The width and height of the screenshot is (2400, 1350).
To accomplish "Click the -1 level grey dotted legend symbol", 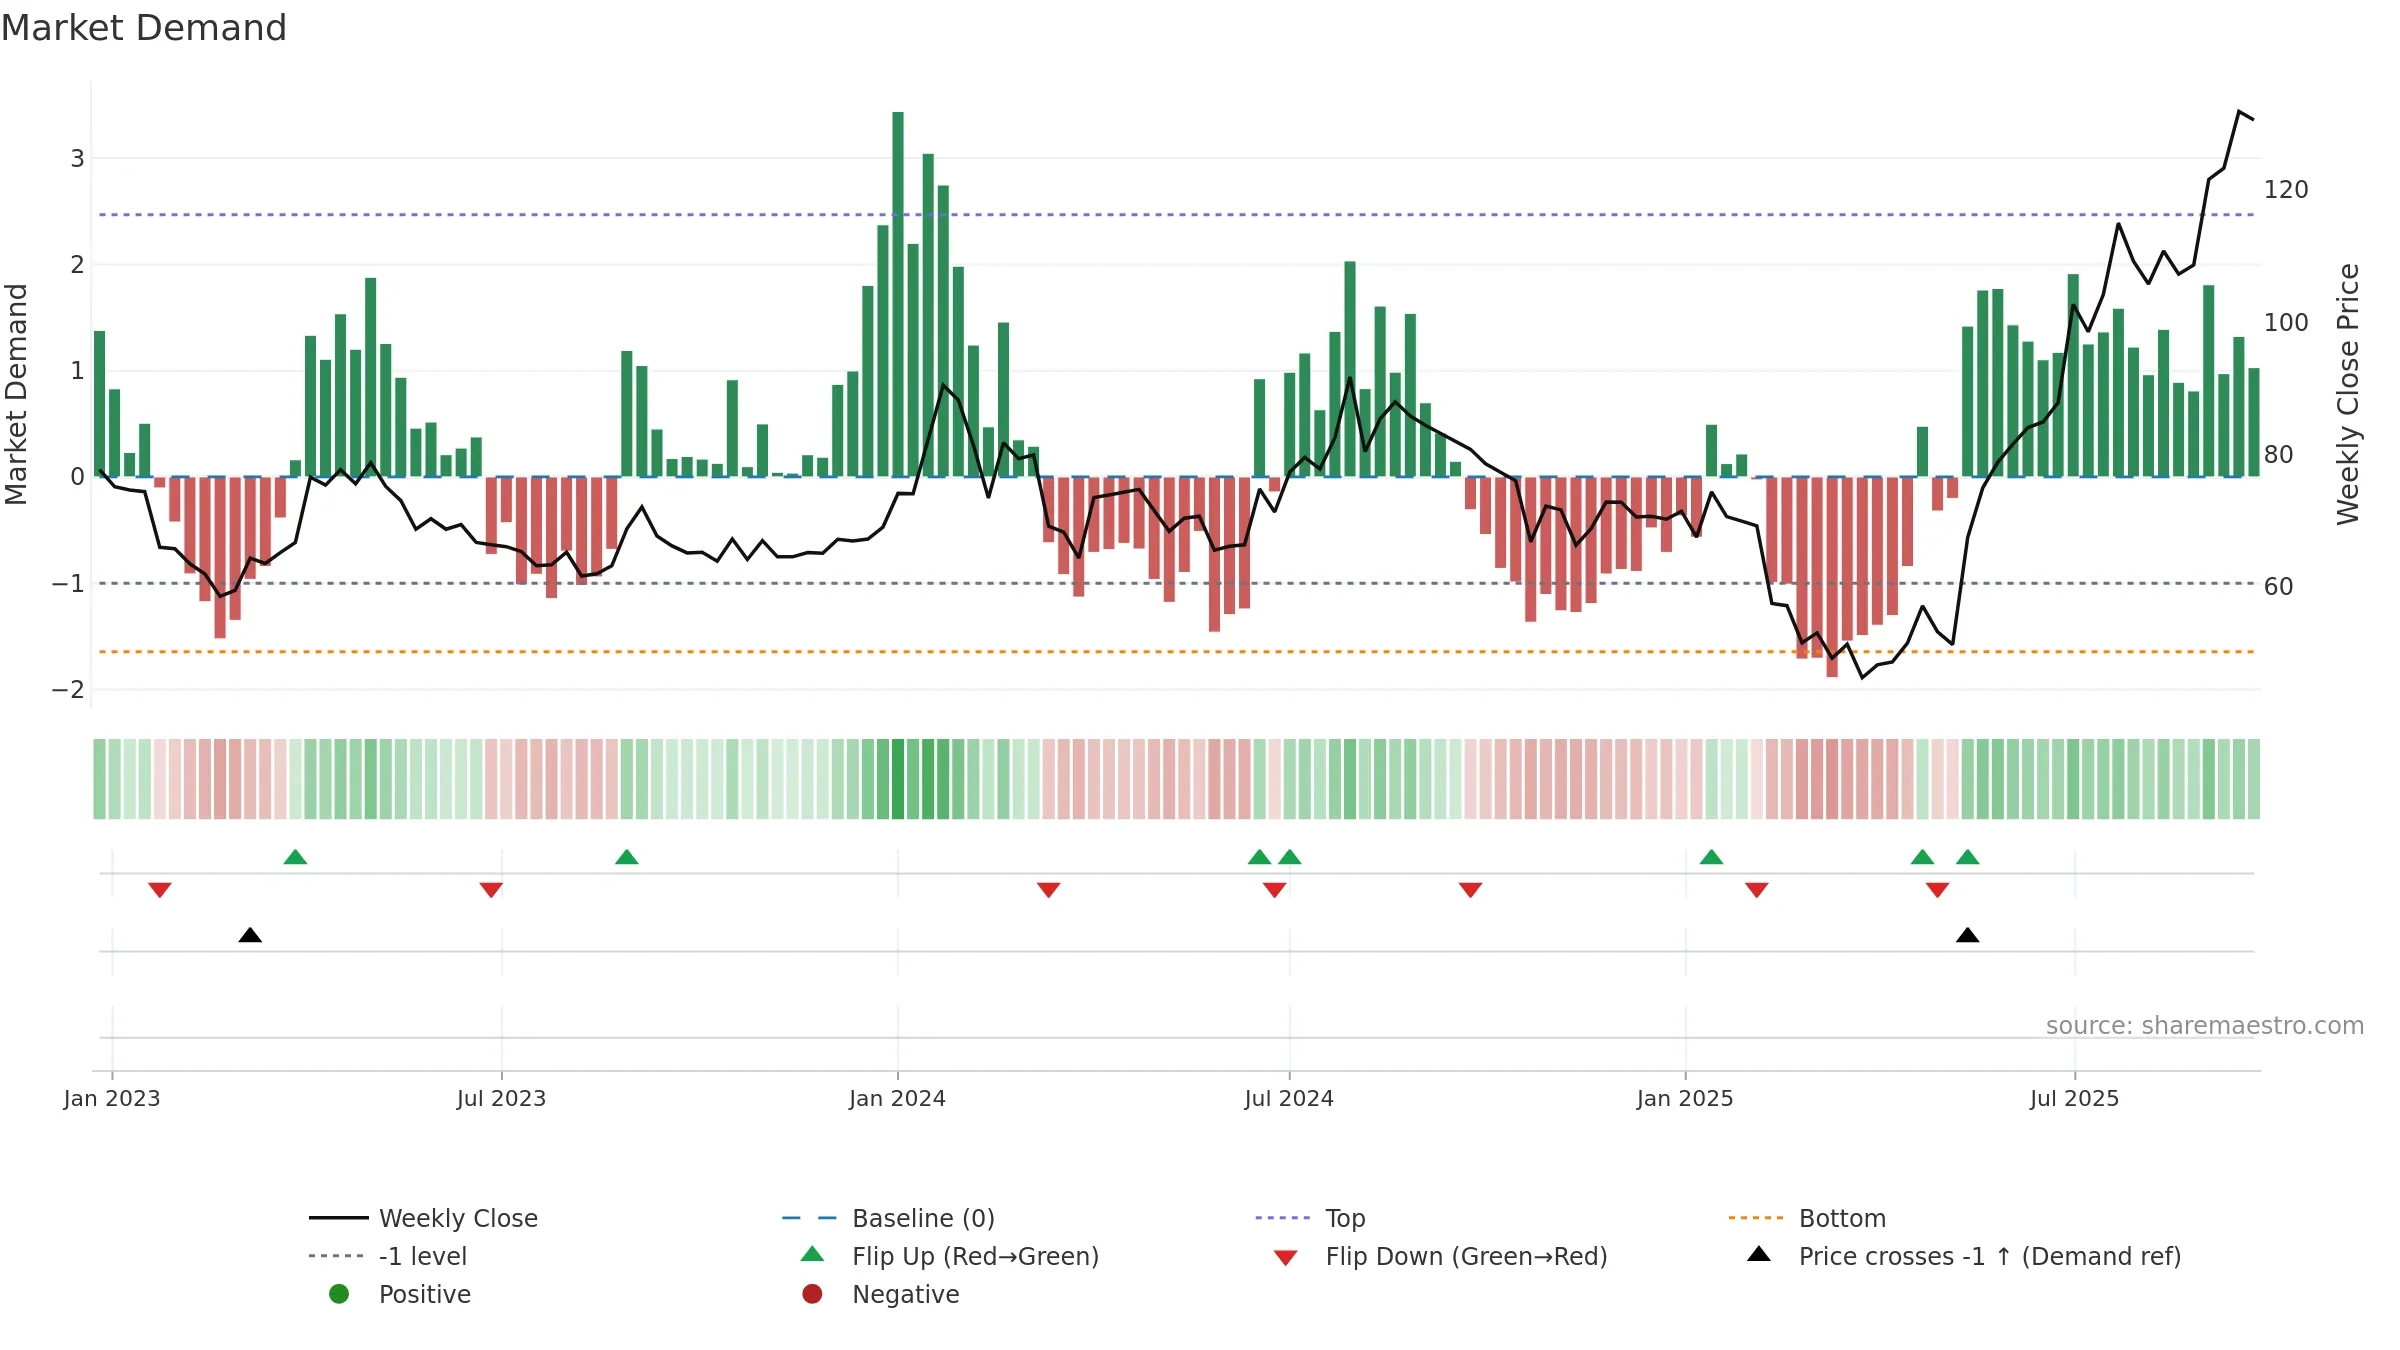I will click(x=336, y=1256).
